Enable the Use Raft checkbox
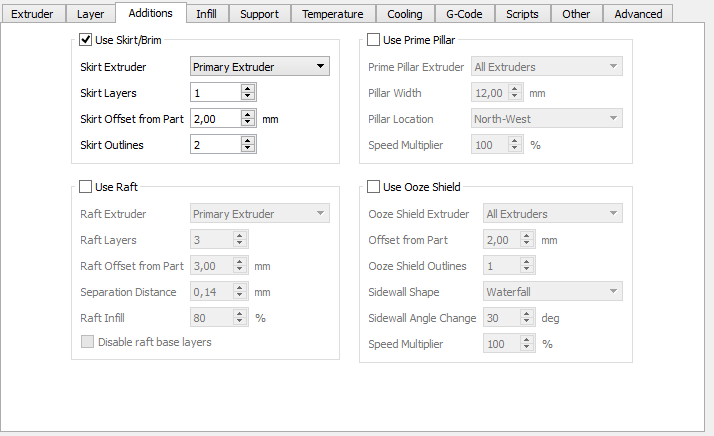 click(86, 186)
